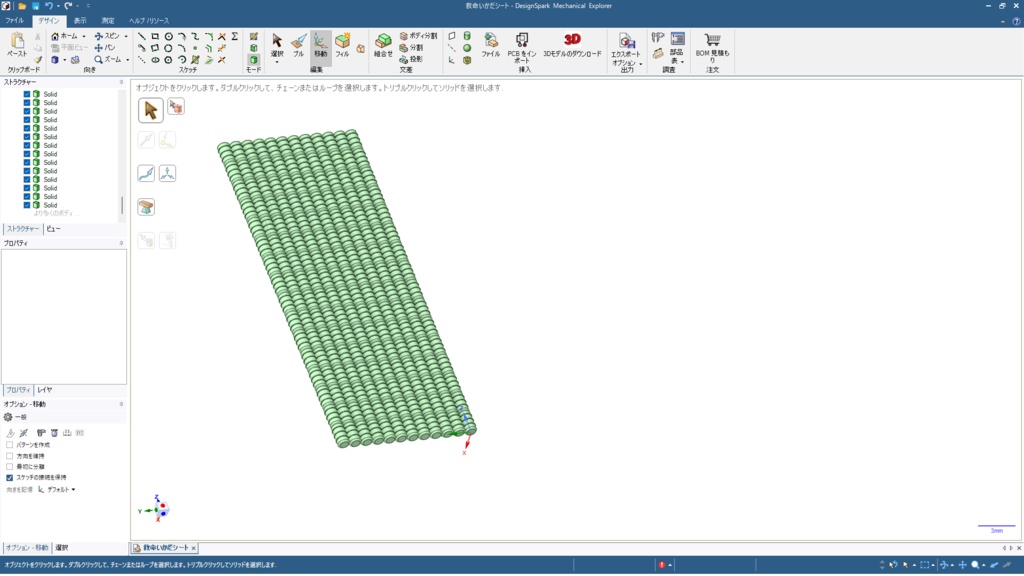Image resolution: width=1024 pixels, height=576 pixels.
Task: Click the equation Σ sketch icon
Action: click(234, 37)
